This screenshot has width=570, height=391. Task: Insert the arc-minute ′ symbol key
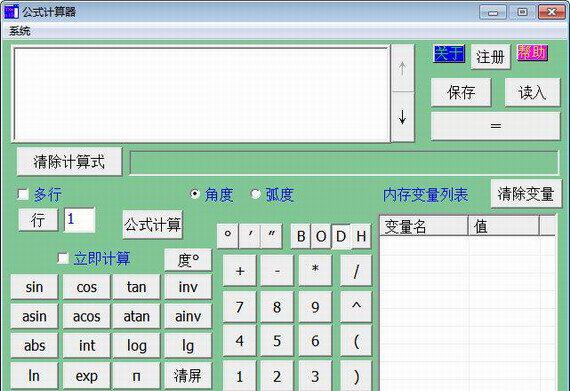[250, 236]
